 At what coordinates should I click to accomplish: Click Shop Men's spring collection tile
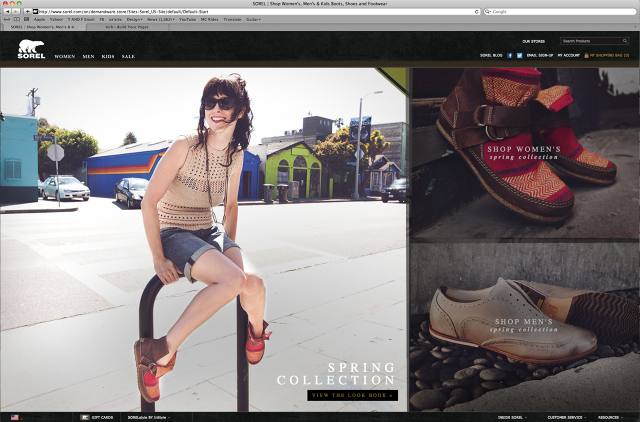click(524, 325)
